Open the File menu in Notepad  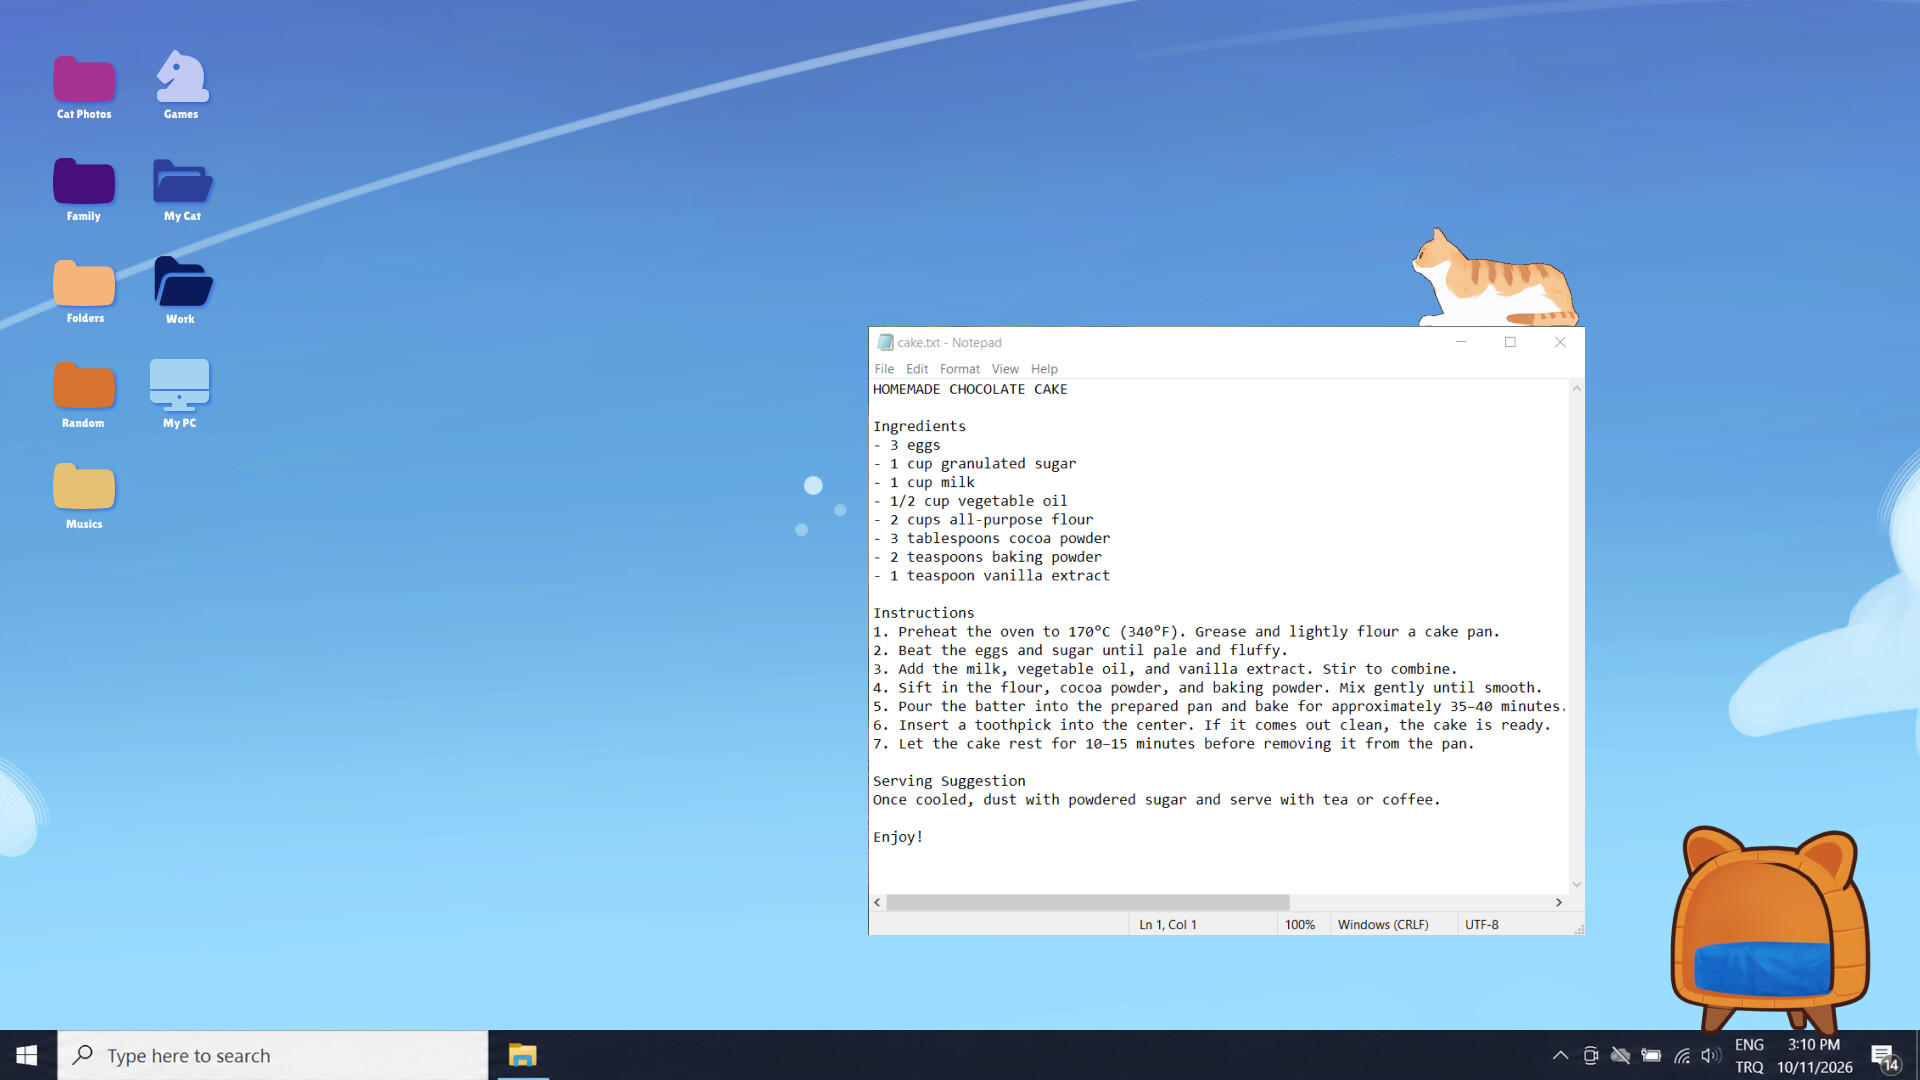pos(884,369)
